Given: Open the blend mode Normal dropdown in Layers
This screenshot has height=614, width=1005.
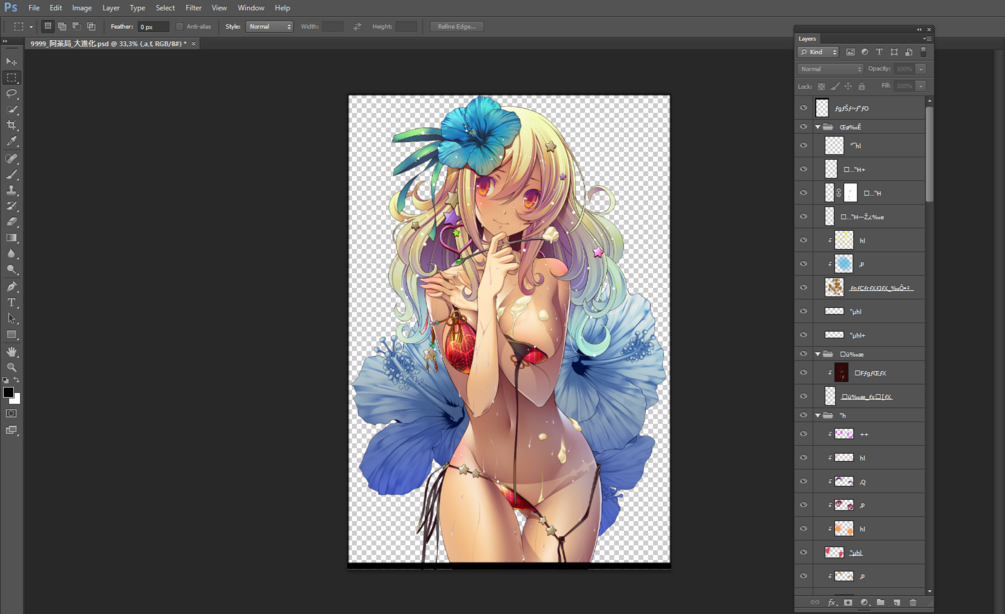Looking at the screenshot, I should point(830,69).
